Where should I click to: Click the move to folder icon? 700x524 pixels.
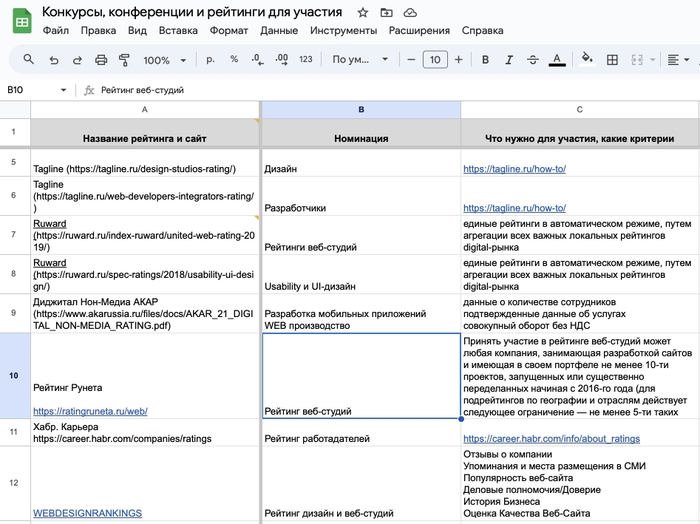(x=386, y=12)
